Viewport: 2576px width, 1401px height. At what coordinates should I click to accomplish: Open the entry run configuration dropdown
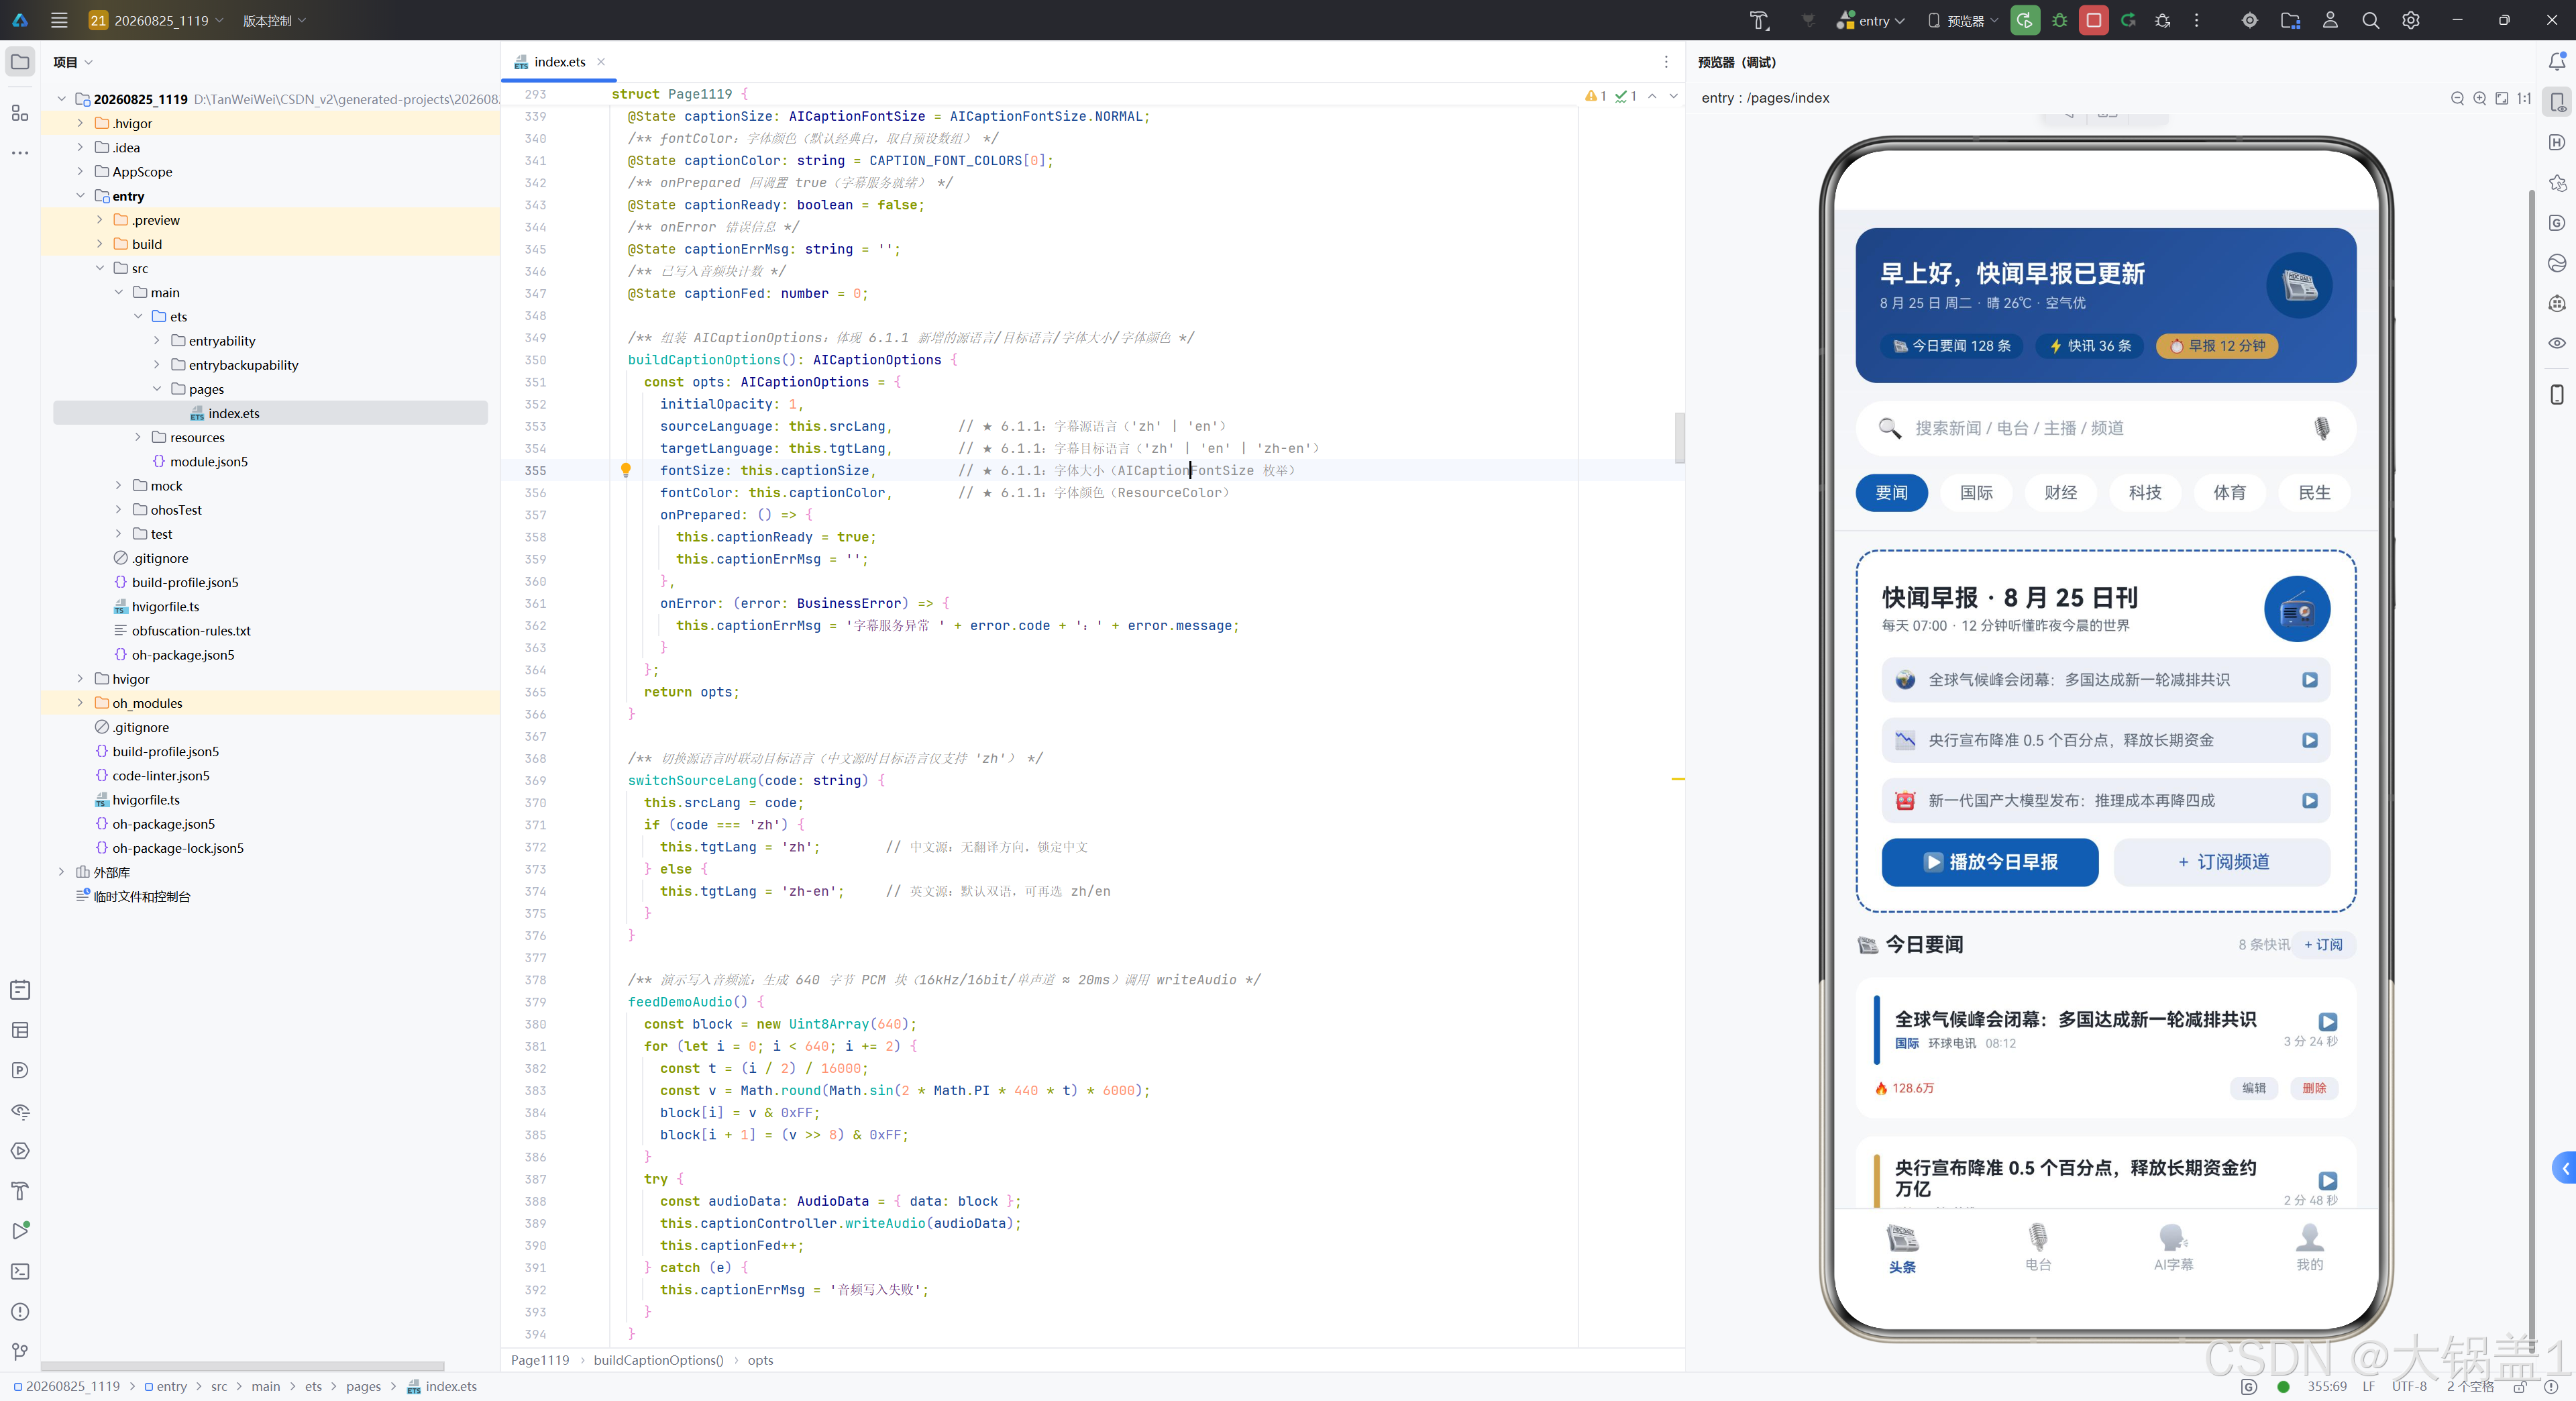click(1871, 20)
